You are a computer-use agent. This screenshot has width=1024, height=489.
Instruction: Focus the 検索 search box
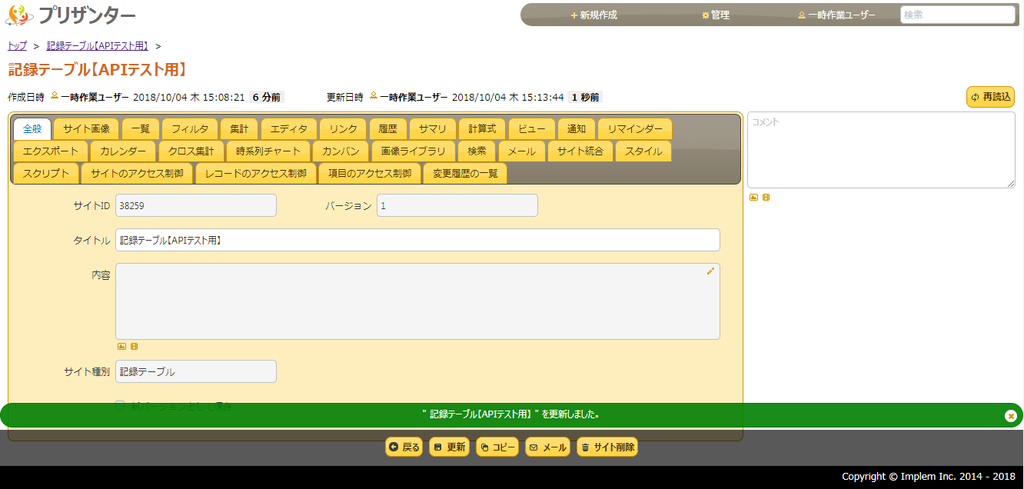click(957, 14)
